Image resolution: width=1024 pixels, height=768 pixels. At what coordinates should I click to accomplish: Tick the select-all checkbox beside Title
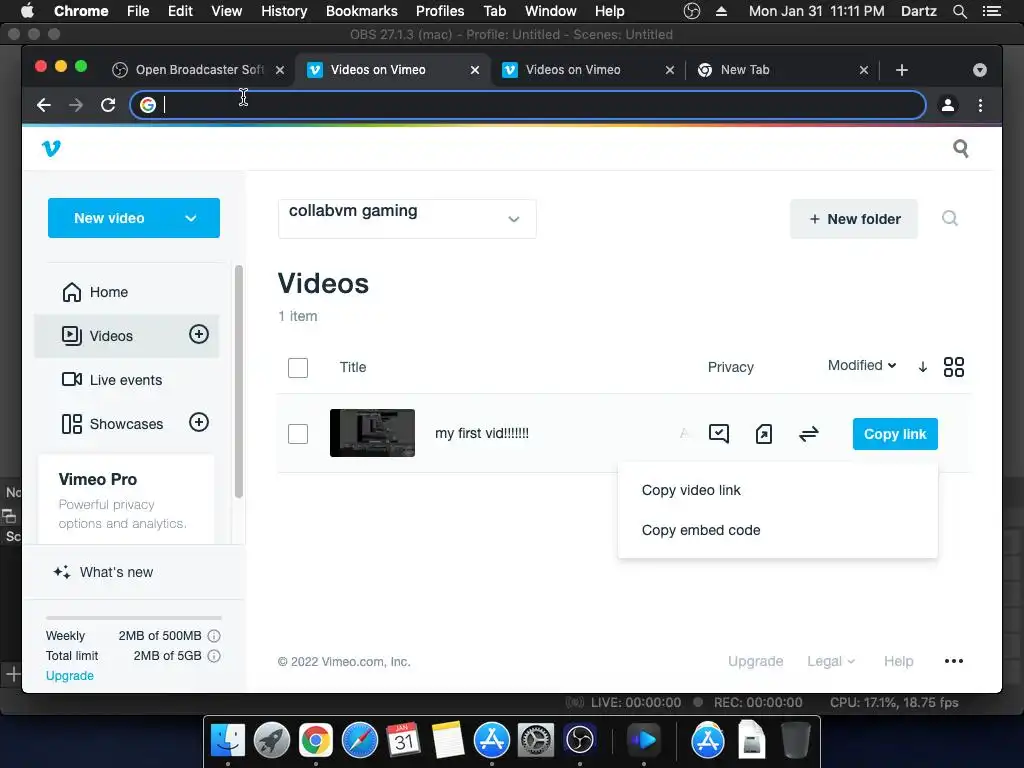coord(298,368)
